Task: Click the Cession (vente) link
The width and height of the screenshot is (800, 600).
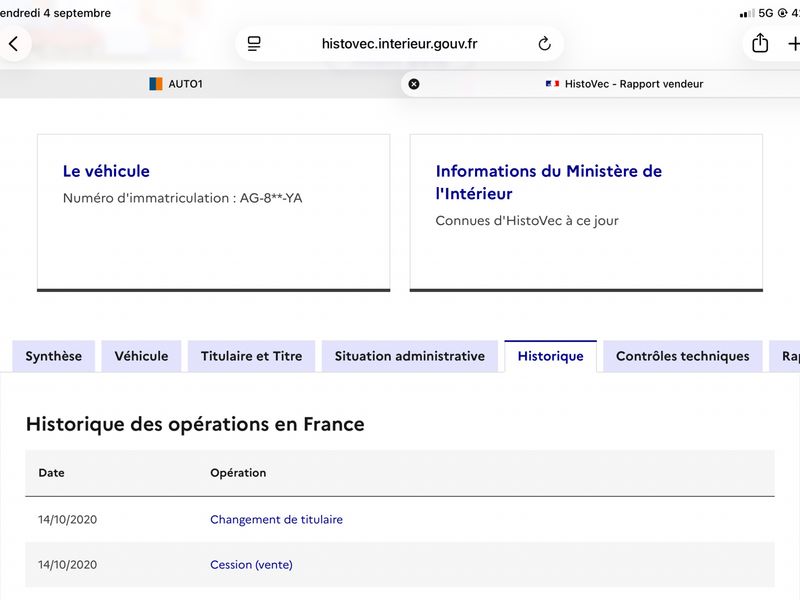Action: pyautogui.click(x=252, y=565)
